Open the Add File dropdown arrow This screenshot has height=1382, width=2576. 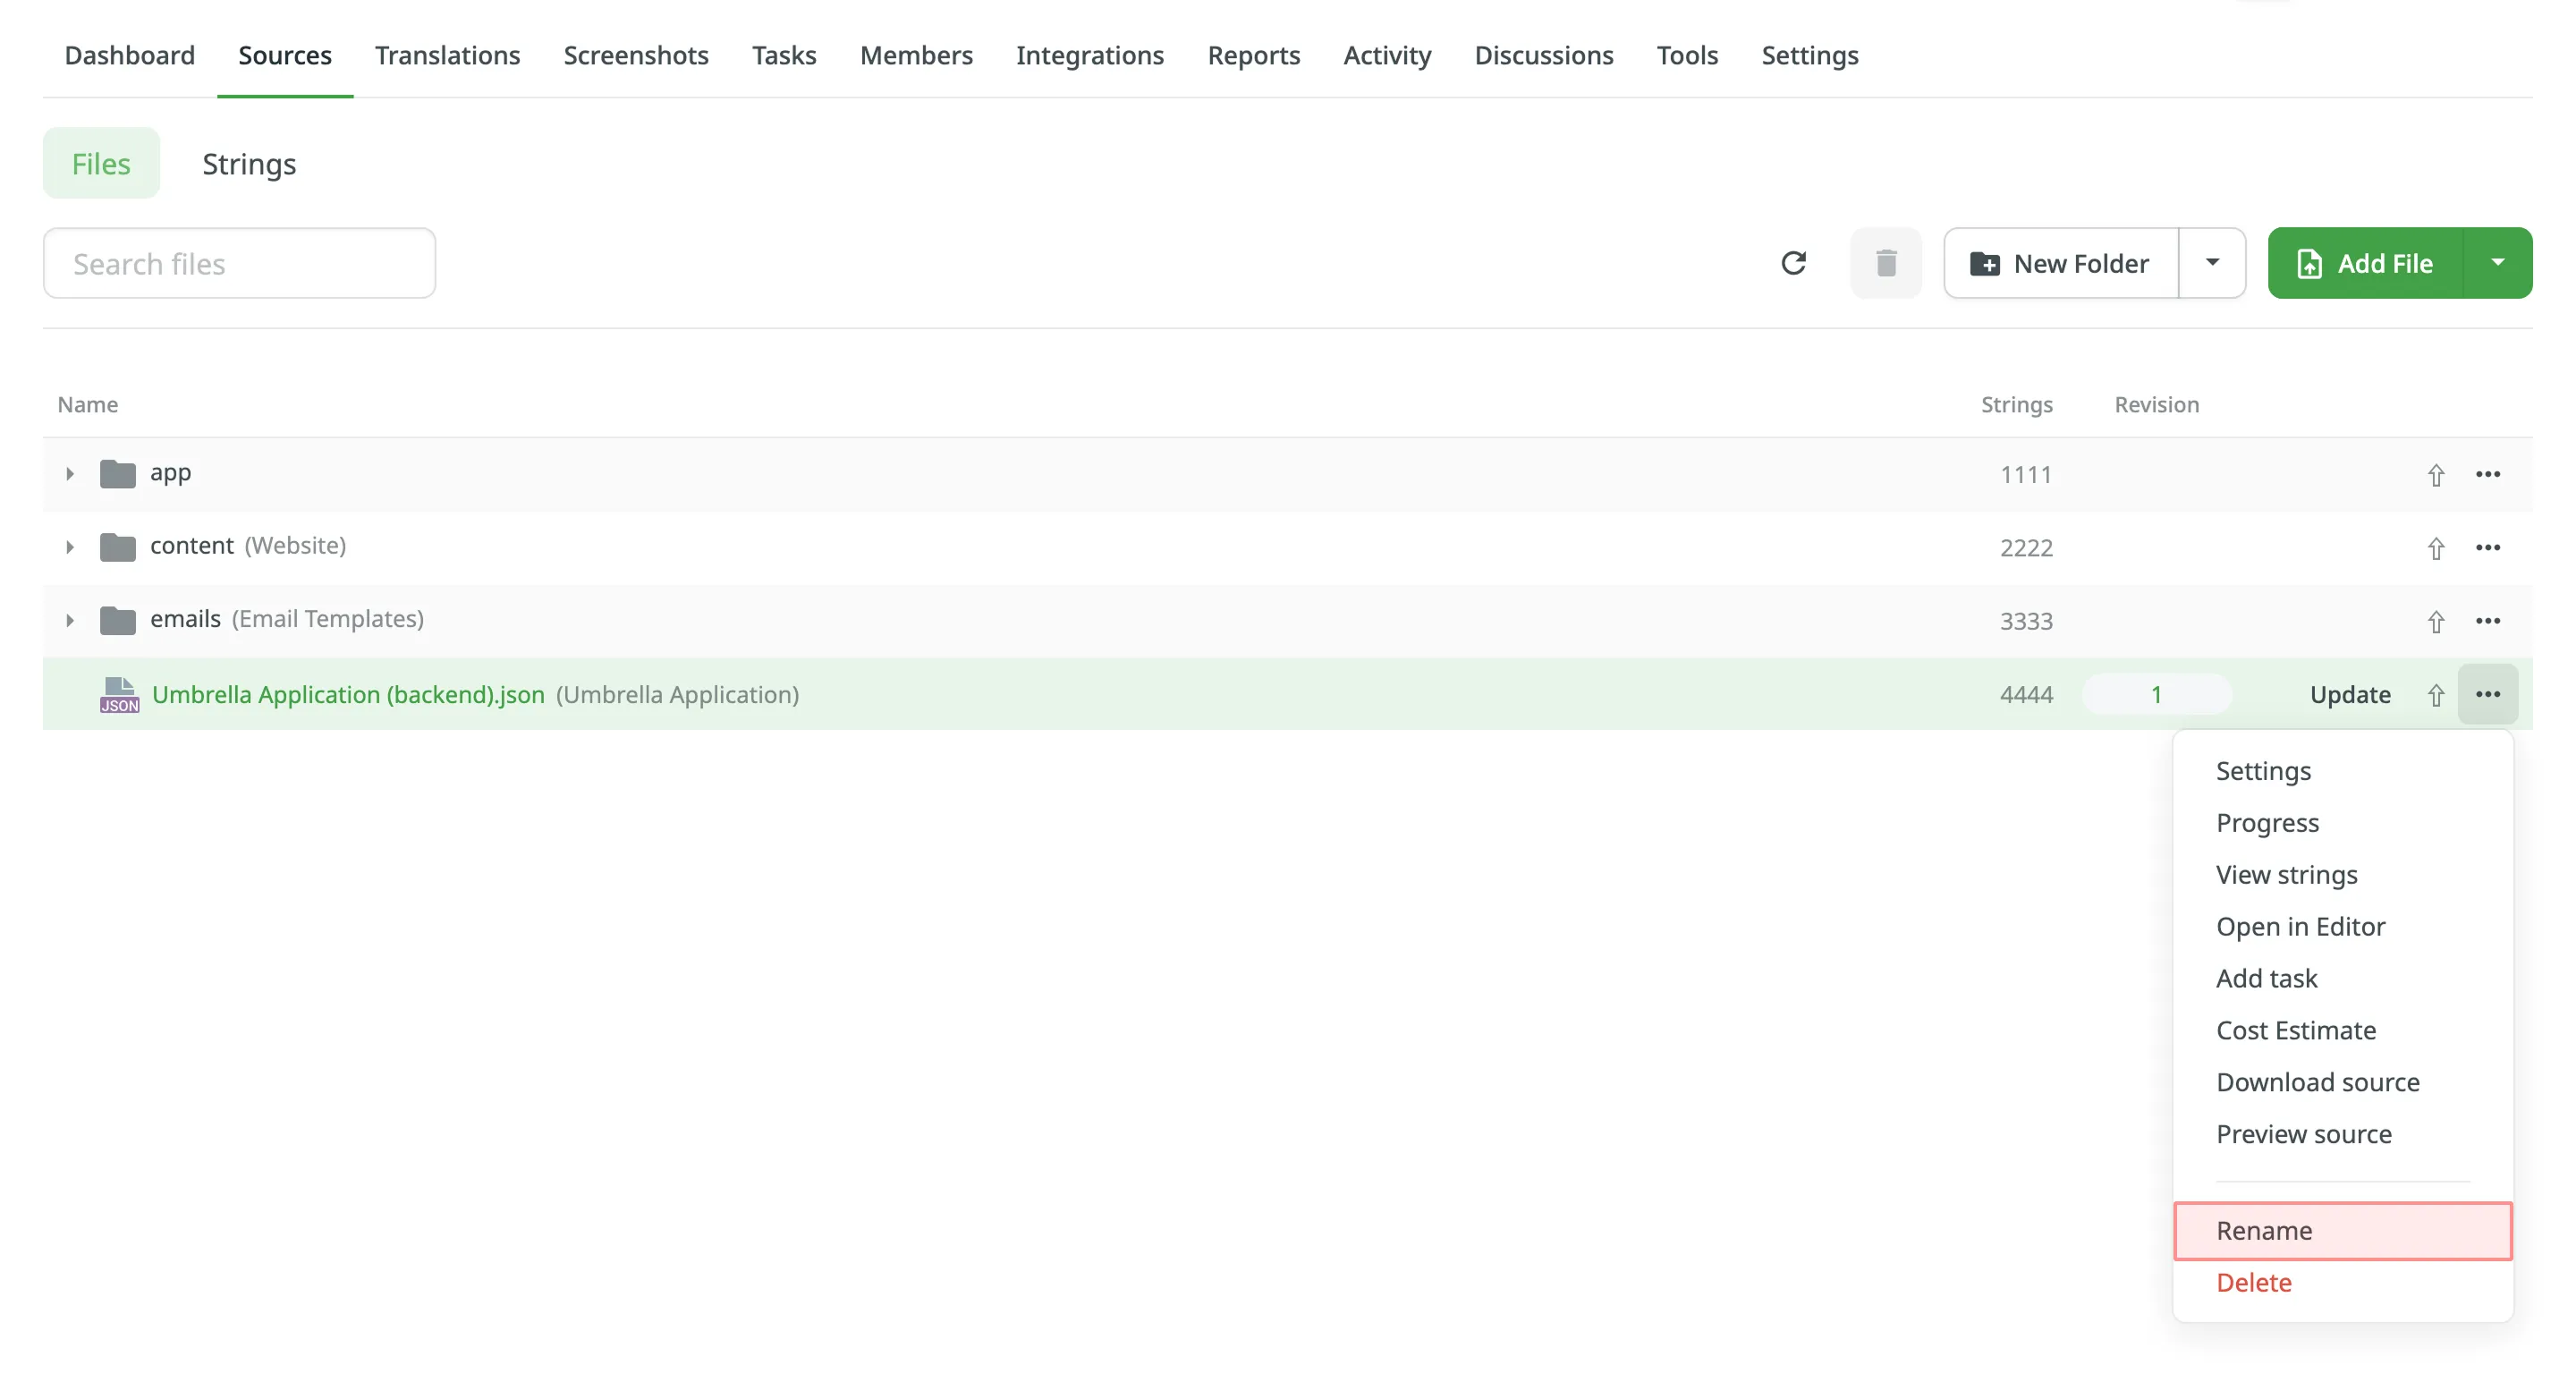2497,263
